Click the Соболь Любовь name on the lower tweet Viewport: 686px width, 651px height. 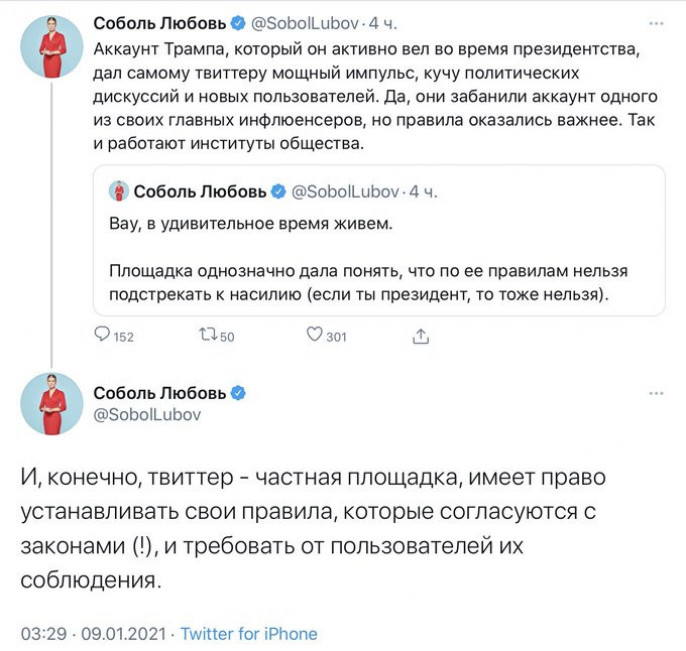(x=160, y=392)
